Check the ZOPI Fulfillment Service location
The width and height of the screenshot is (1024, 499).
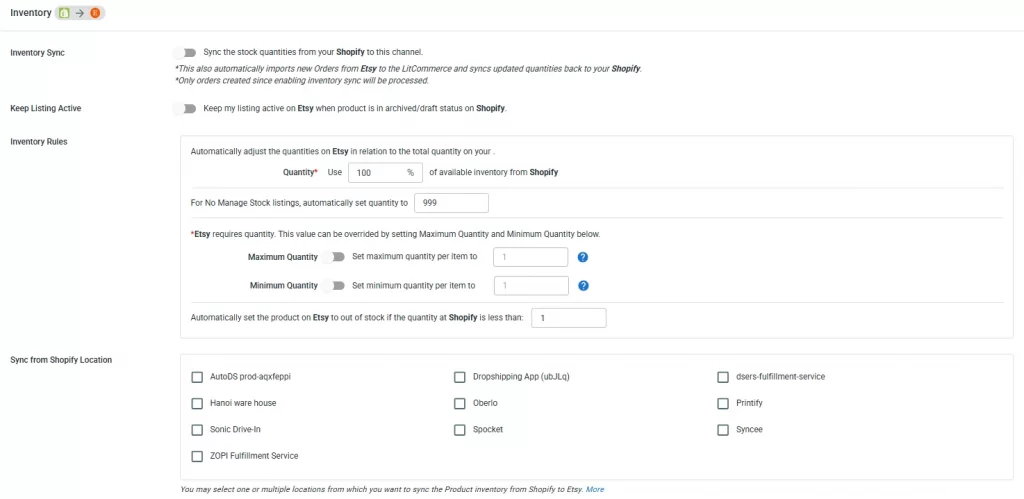click(197, 456)
